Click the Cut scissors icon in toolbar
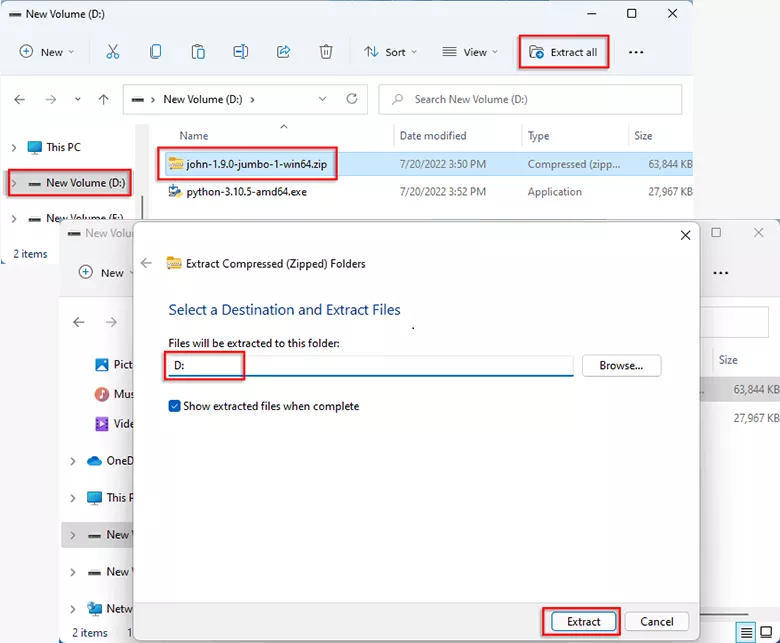The height and width of the screenshot is (643, 780). point(113,52)
